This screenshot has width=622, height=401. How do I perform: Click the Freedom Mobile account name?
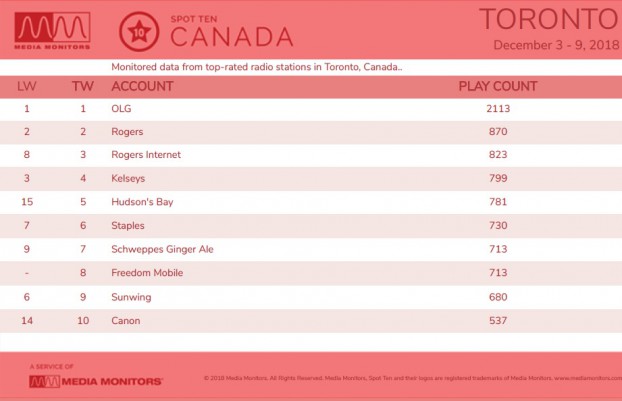147,273
